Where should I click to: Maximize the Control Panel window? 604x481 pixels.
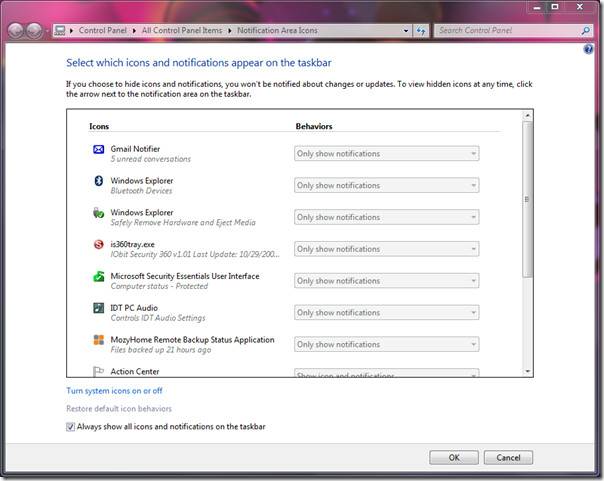(555, 7)
